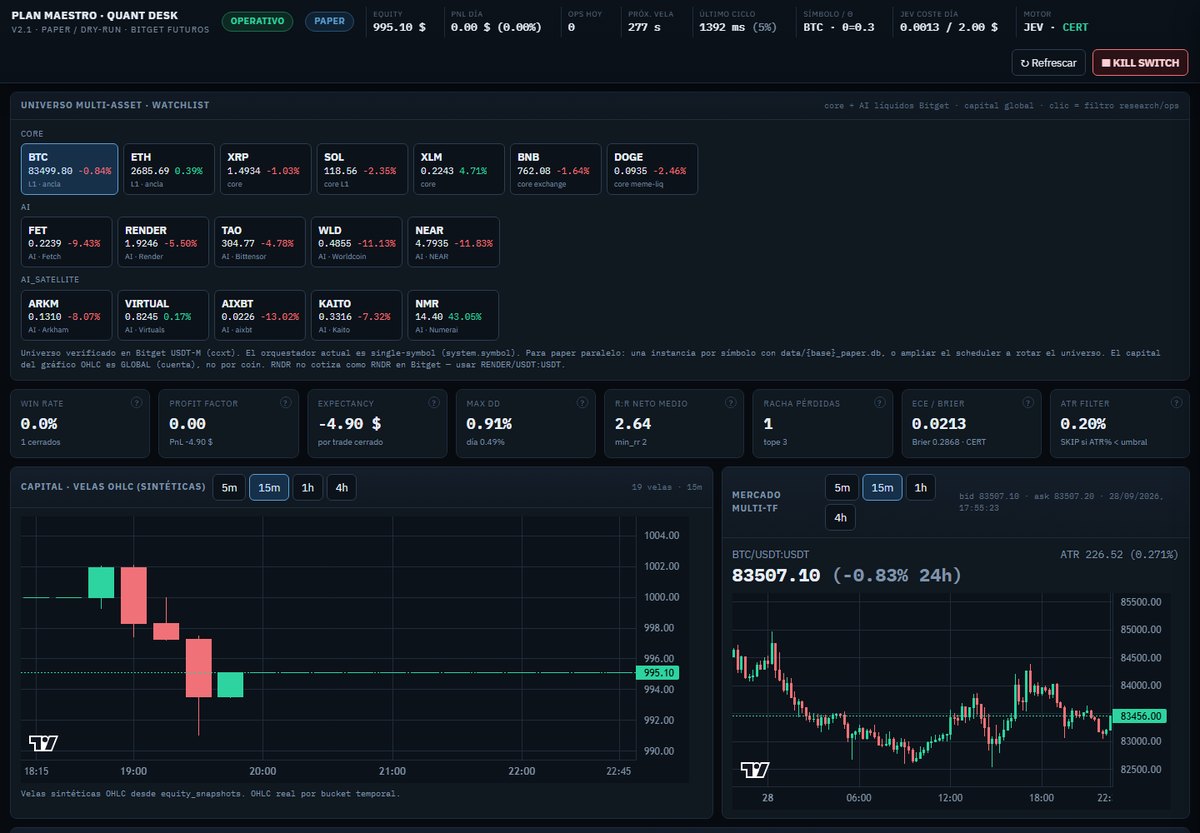Click the SÍMBOLO value BTC · θ=0.3
The height and width of the screenshot is (833, 1200).
pos(839,27)
